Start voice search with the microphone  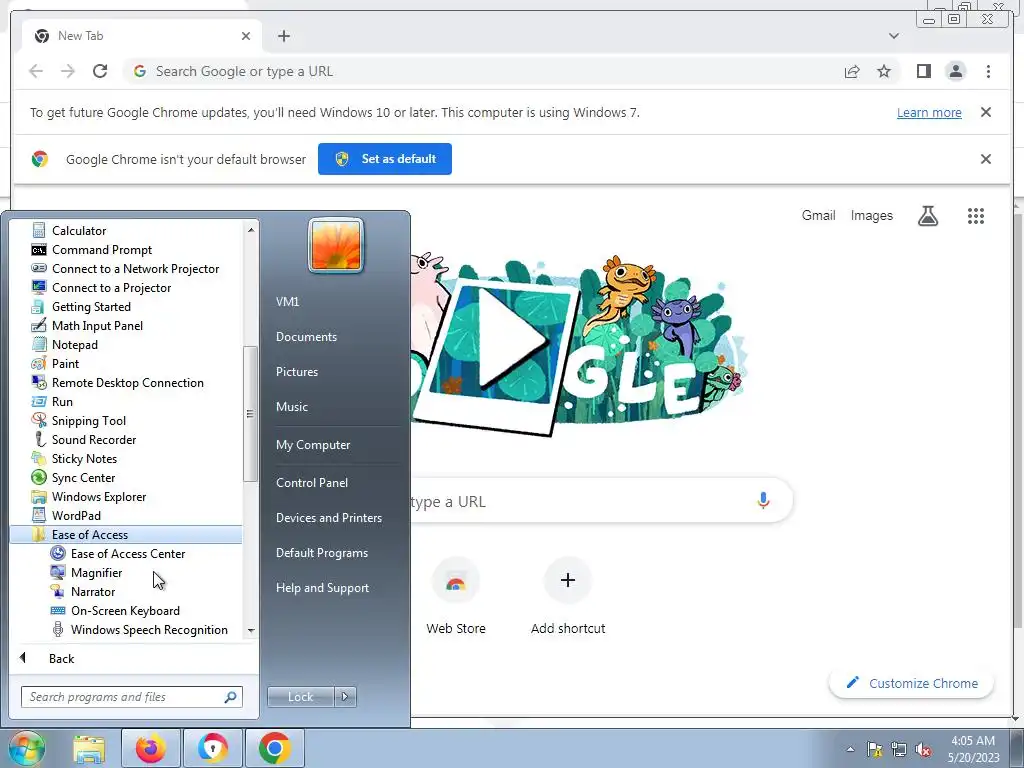pyautogui.click(x=763, y=501)
